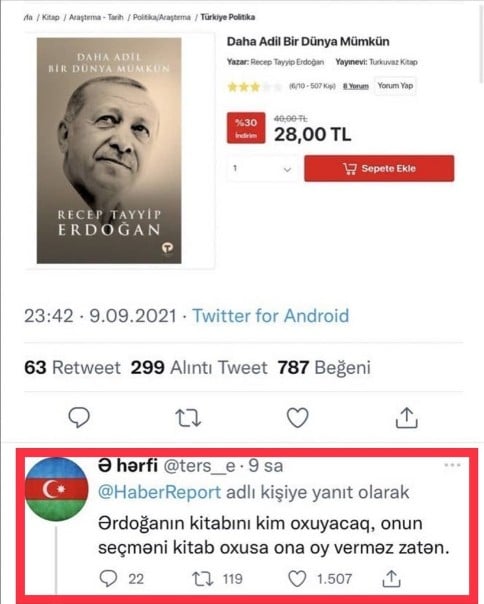Open the 8 Yorum reviews link
Viewport: 484px width, 604px height.
click(x=356, y=86)
